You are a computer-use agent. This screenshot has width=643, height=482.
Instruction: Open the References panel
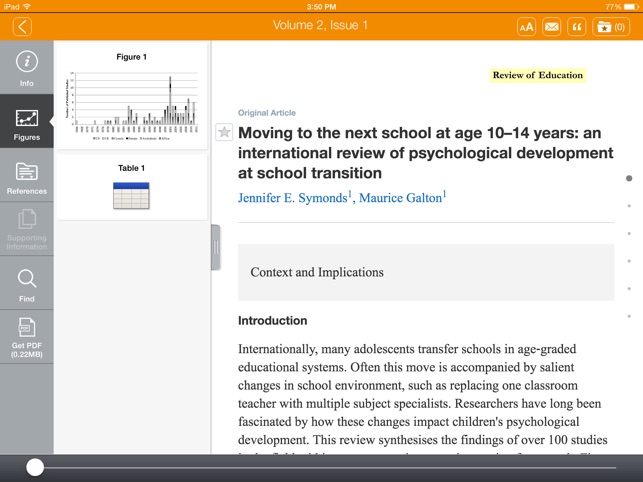26,176
